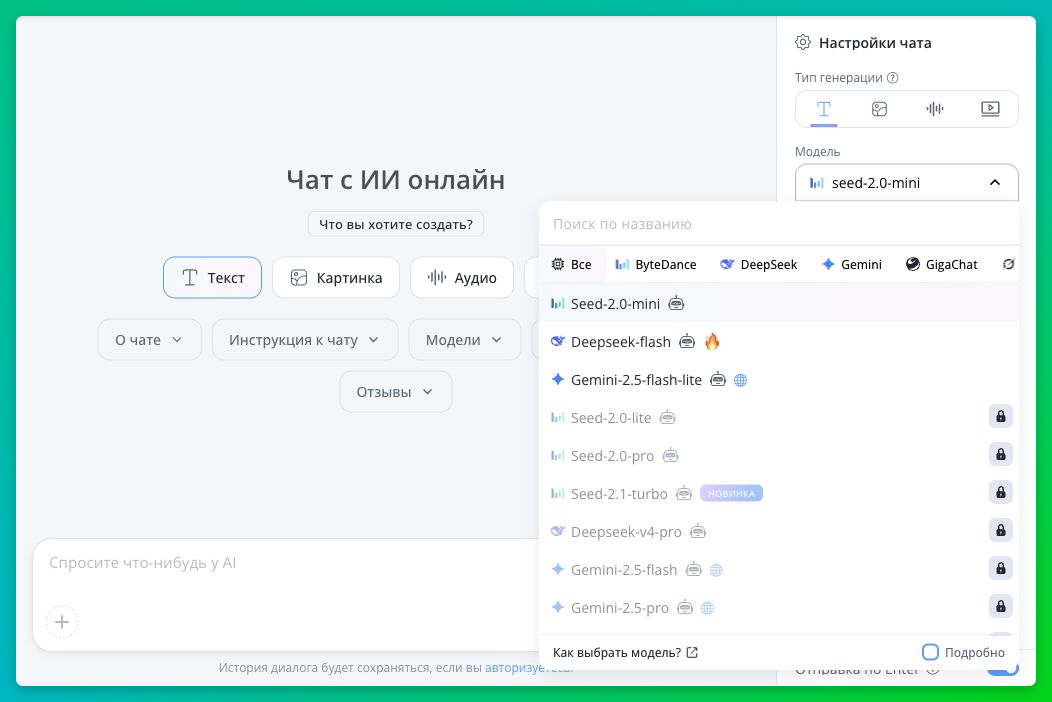Choose Seed-2.1-turbo from model list
This screenshot has height=702, width=1052.
pyautogui.click(x=779, y=493)
